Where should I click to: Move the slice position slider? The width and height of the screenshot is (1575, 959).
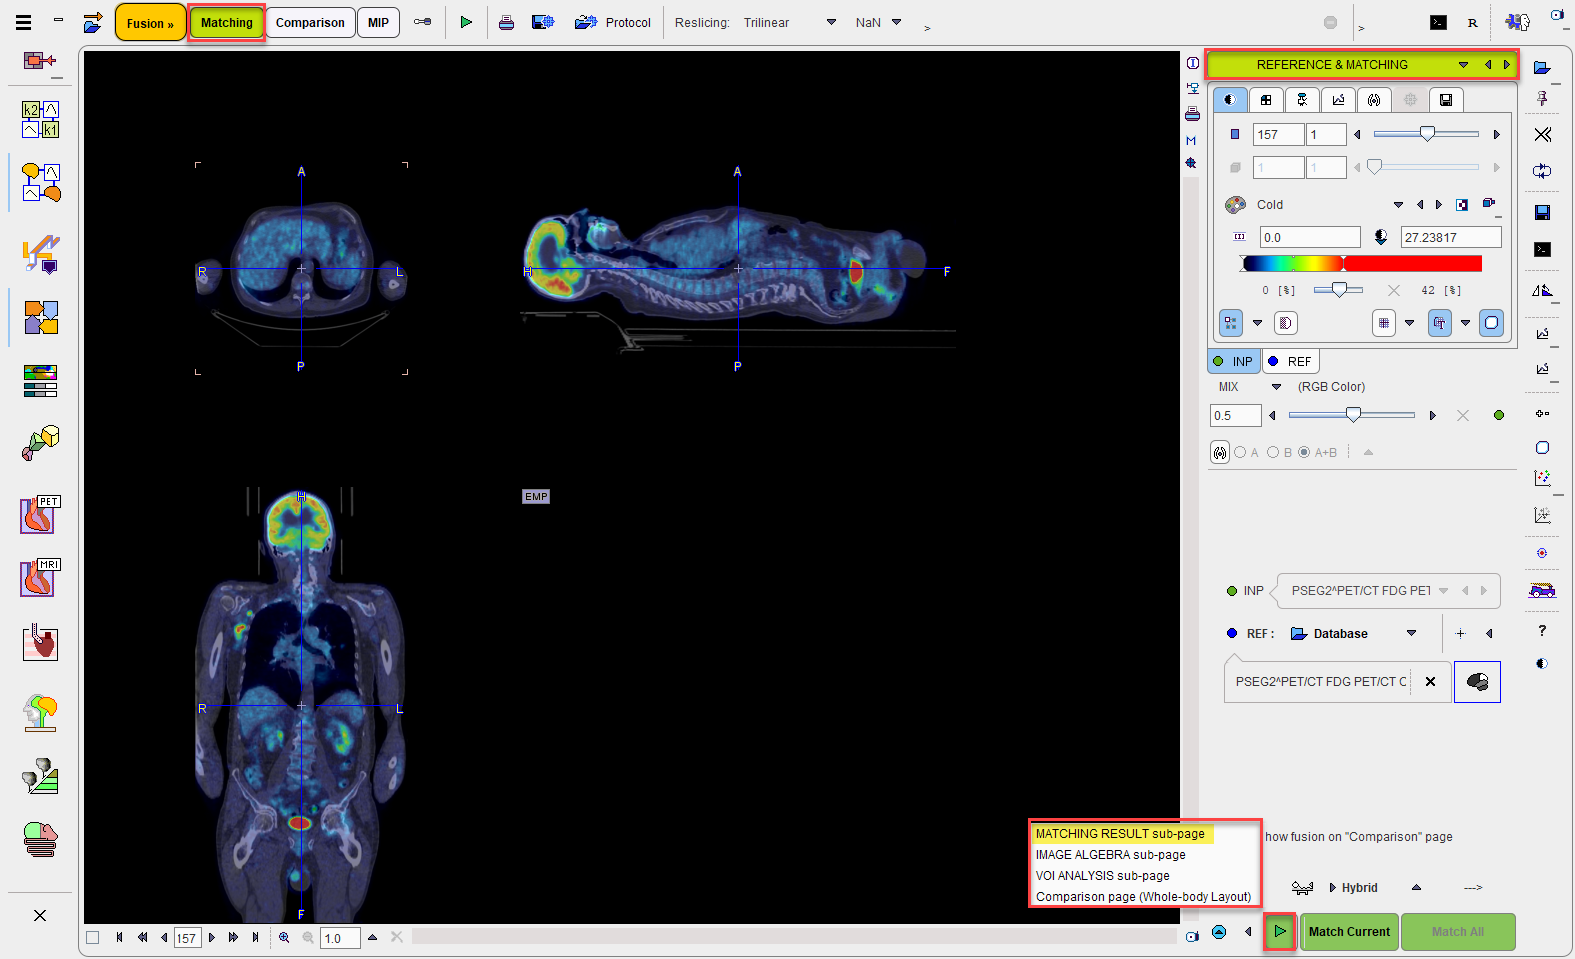[1427, 134]
